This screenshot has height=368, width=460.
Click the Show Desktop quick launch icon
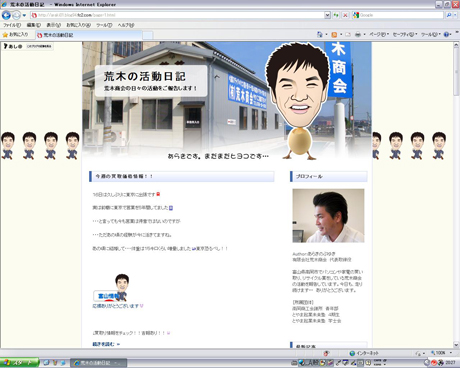tap(46, 363)
